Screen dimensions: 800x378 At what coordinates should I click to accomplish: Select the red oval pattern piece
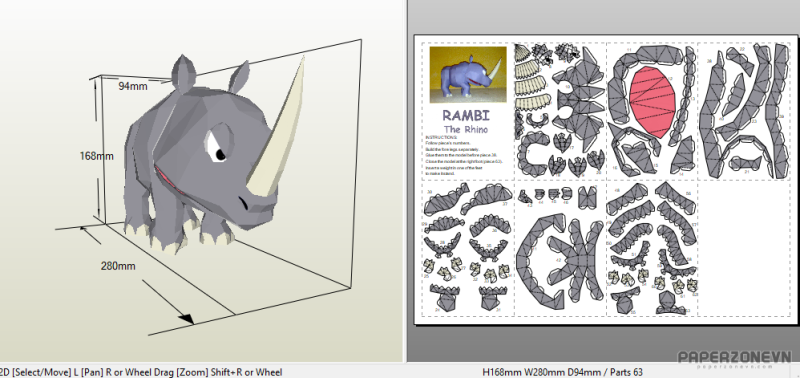pos(653,102)
